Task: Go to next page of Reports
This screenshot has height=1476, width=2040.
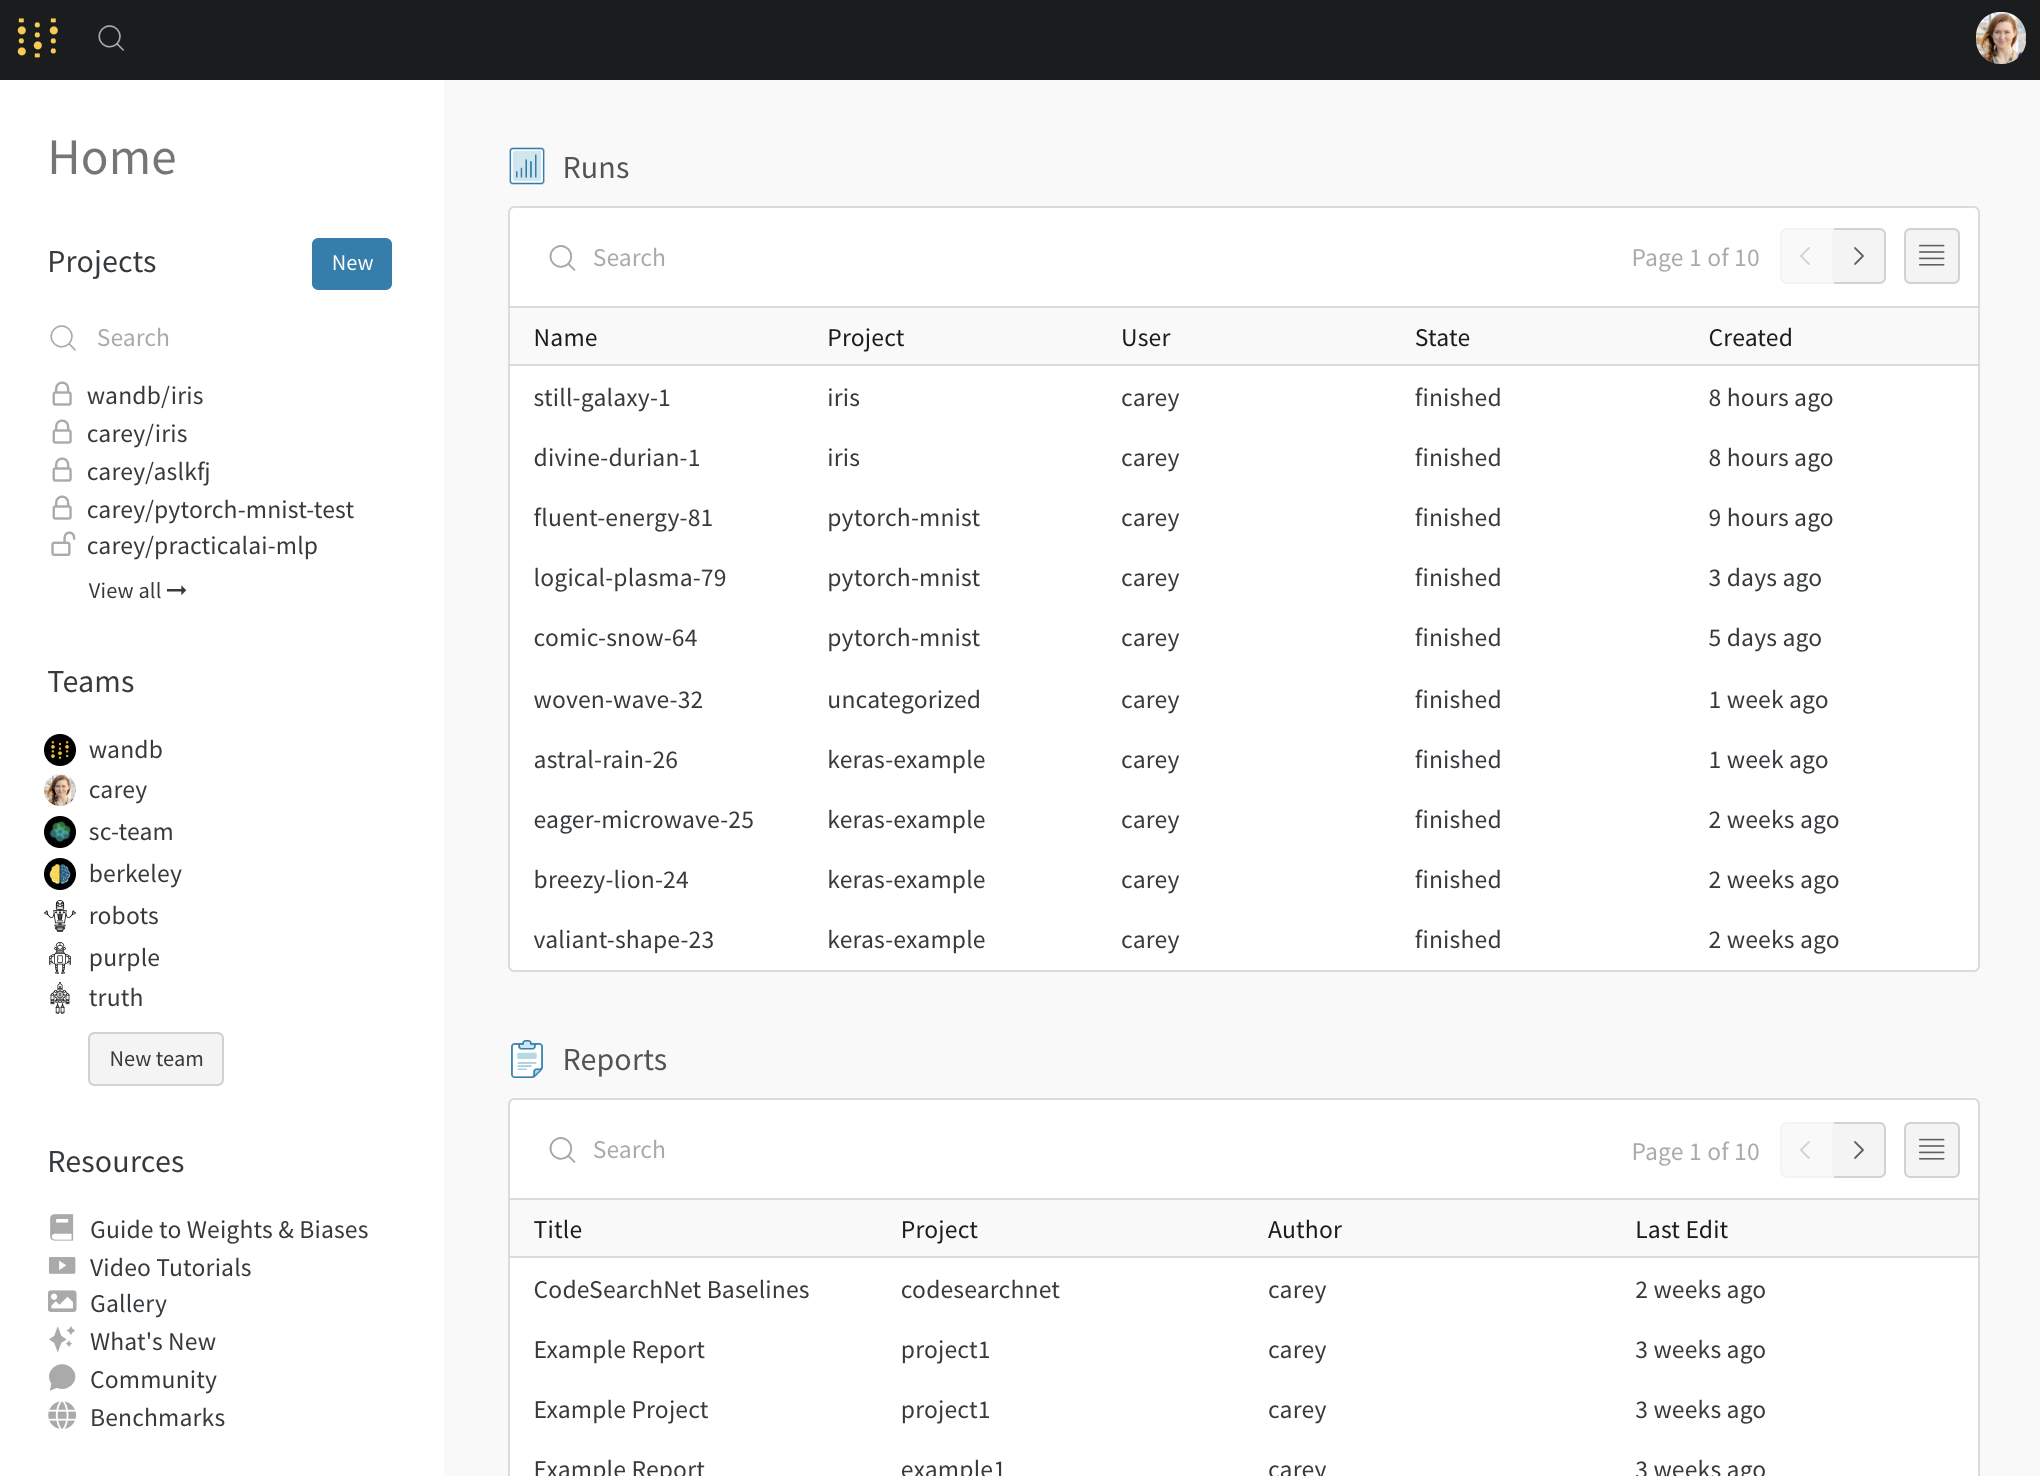Action: (x=1858, y=1150)
